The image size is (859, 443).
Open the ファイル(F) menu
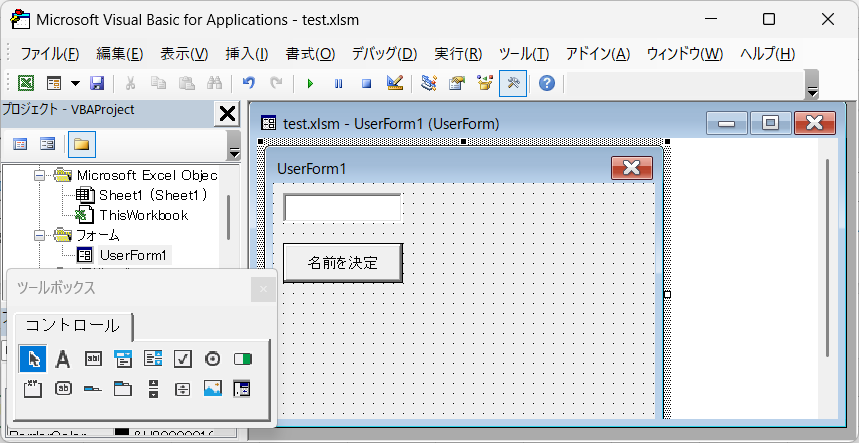click(50, 54)
